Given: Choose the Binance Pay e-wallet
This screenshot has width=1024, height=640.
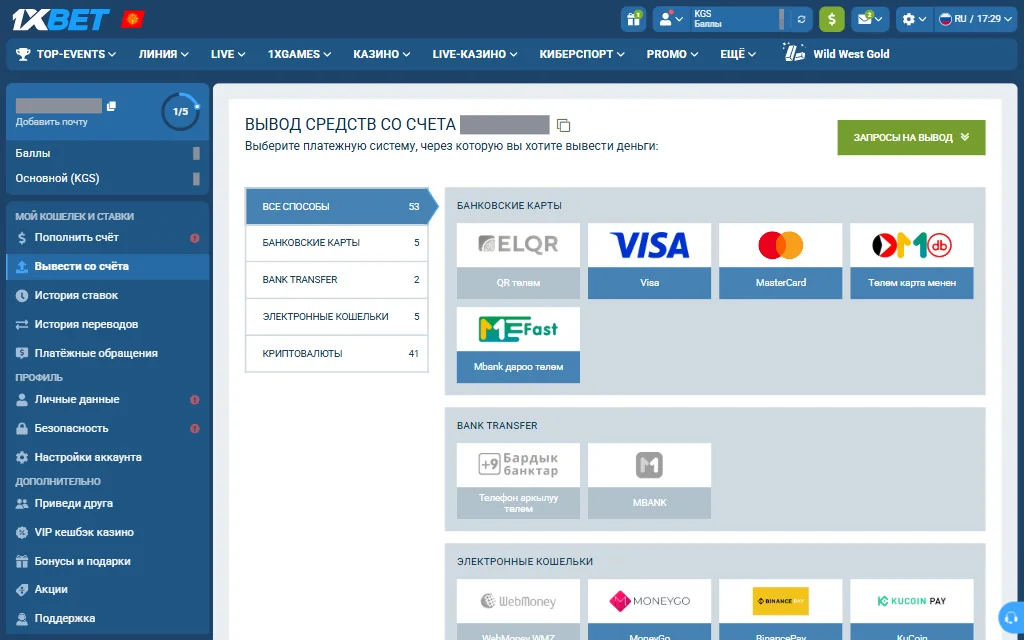Looking at the screenshot, I should [x=780, y=609].
